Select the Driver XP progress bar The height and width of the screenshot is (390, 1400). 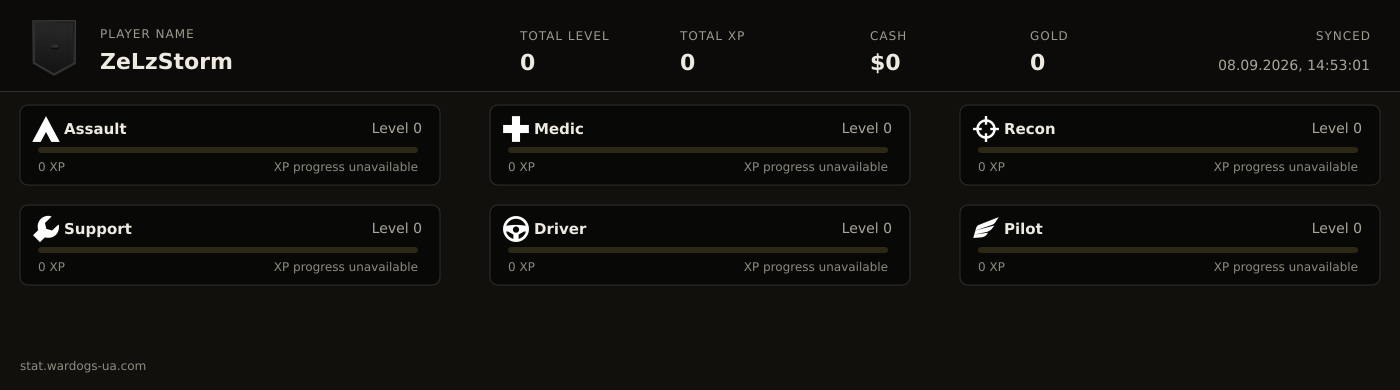[698, 250]
